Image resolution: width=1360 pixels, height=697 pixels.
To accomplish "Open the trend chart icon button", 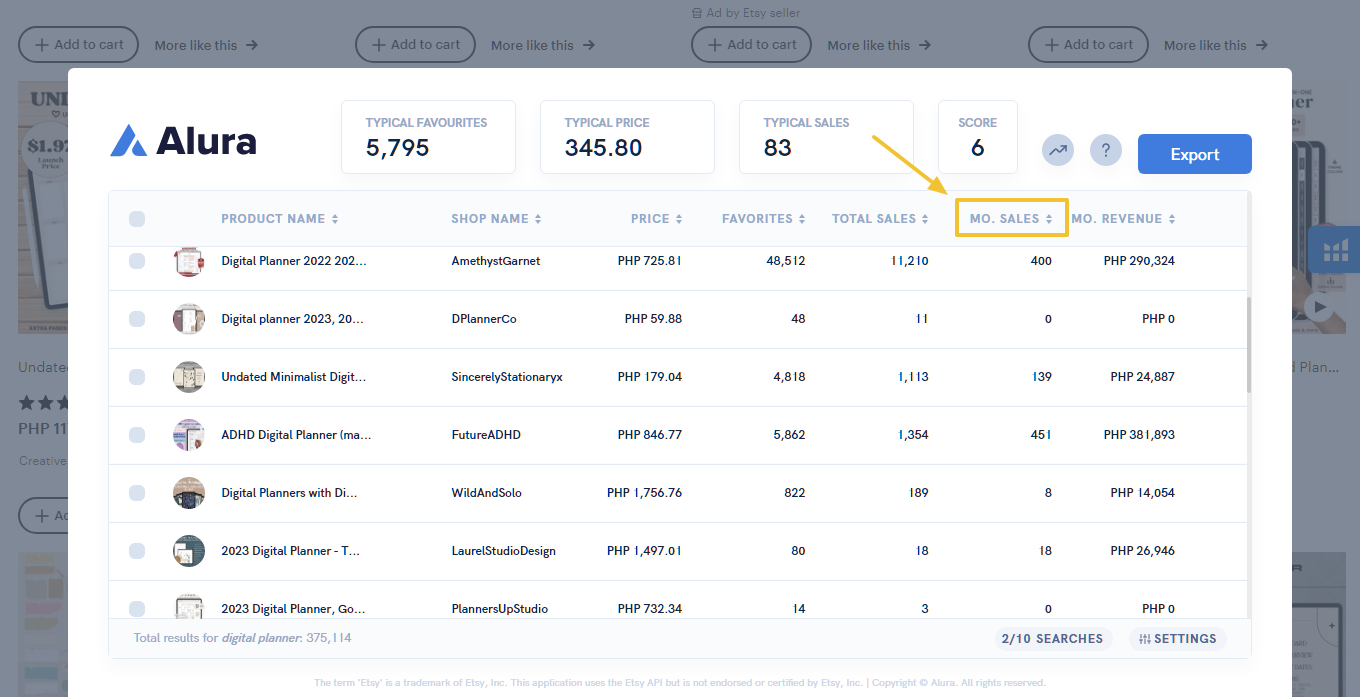I will point(1058,151).
